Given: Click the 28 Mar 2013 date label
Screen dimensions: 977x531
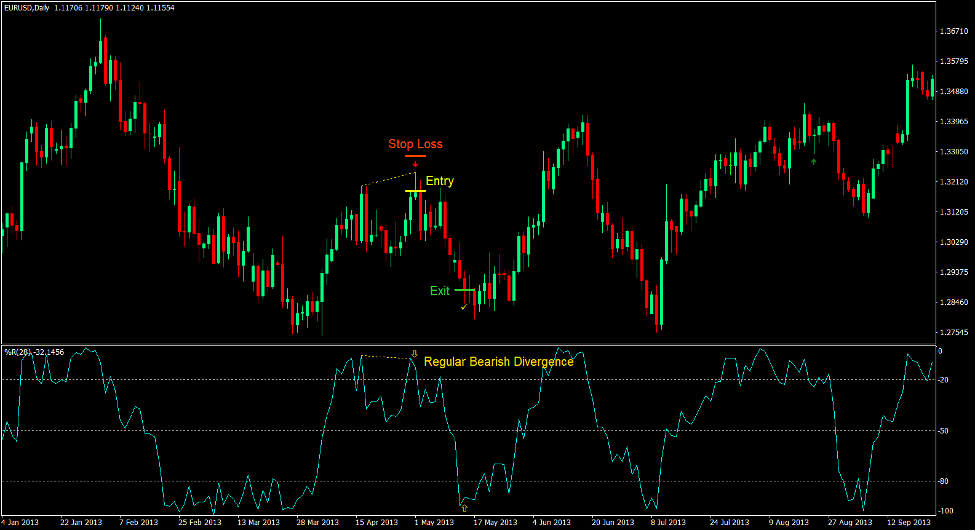Looking at the screenshot, I should [x=318, y=522].
